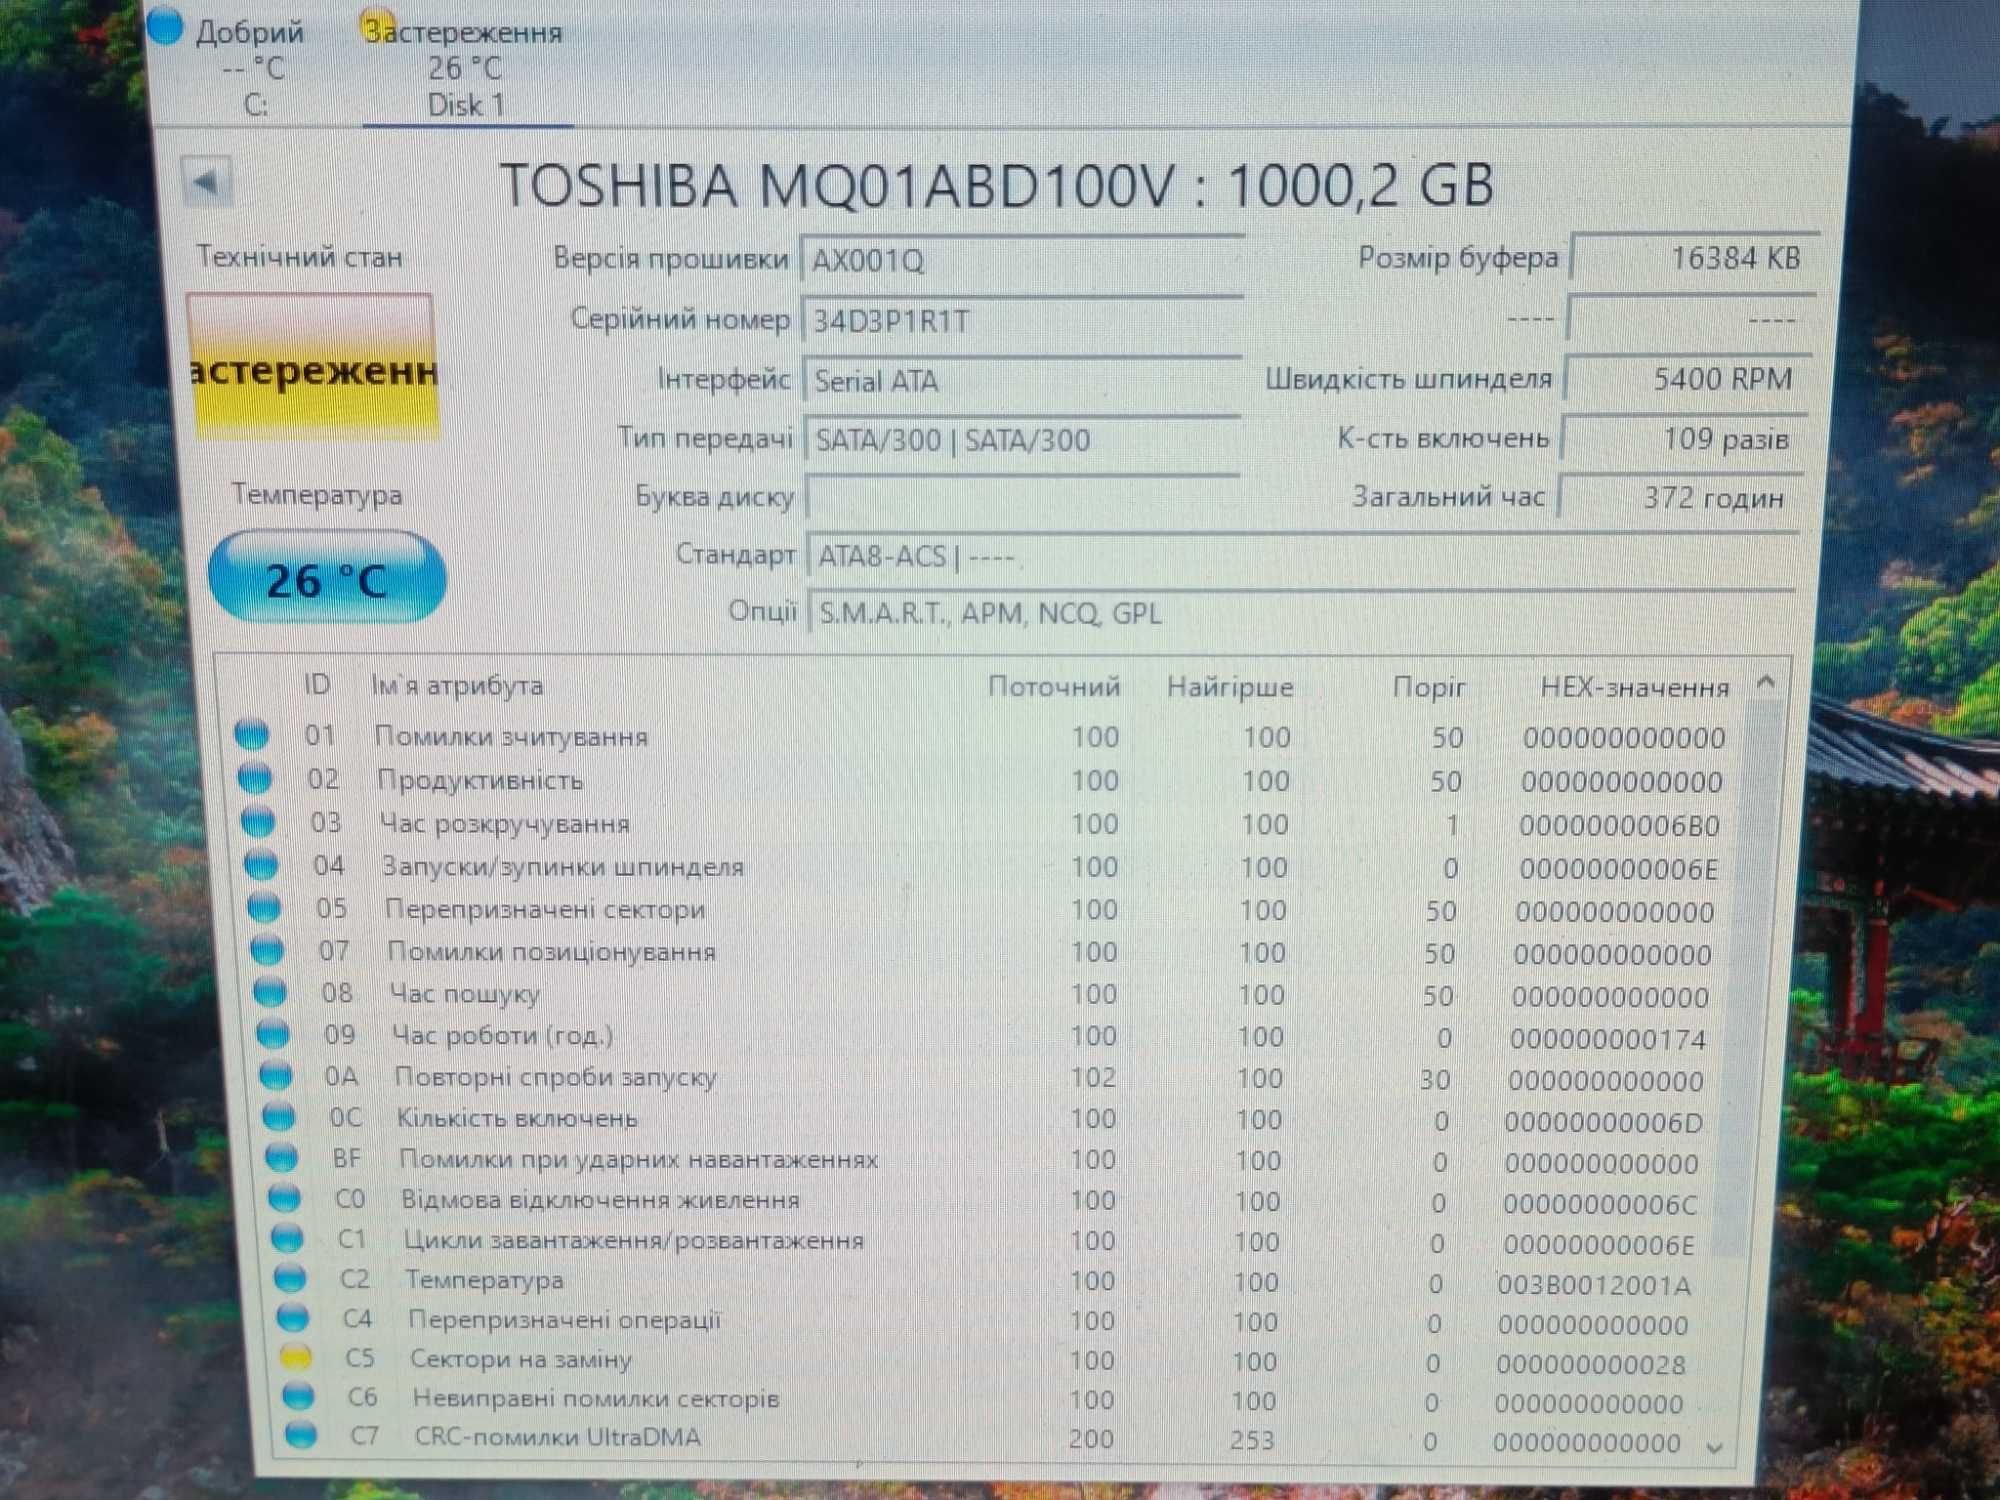Click the empty Буква диску field
Viewport: 2000px width, 1500px height.
tap(1022, 497)
